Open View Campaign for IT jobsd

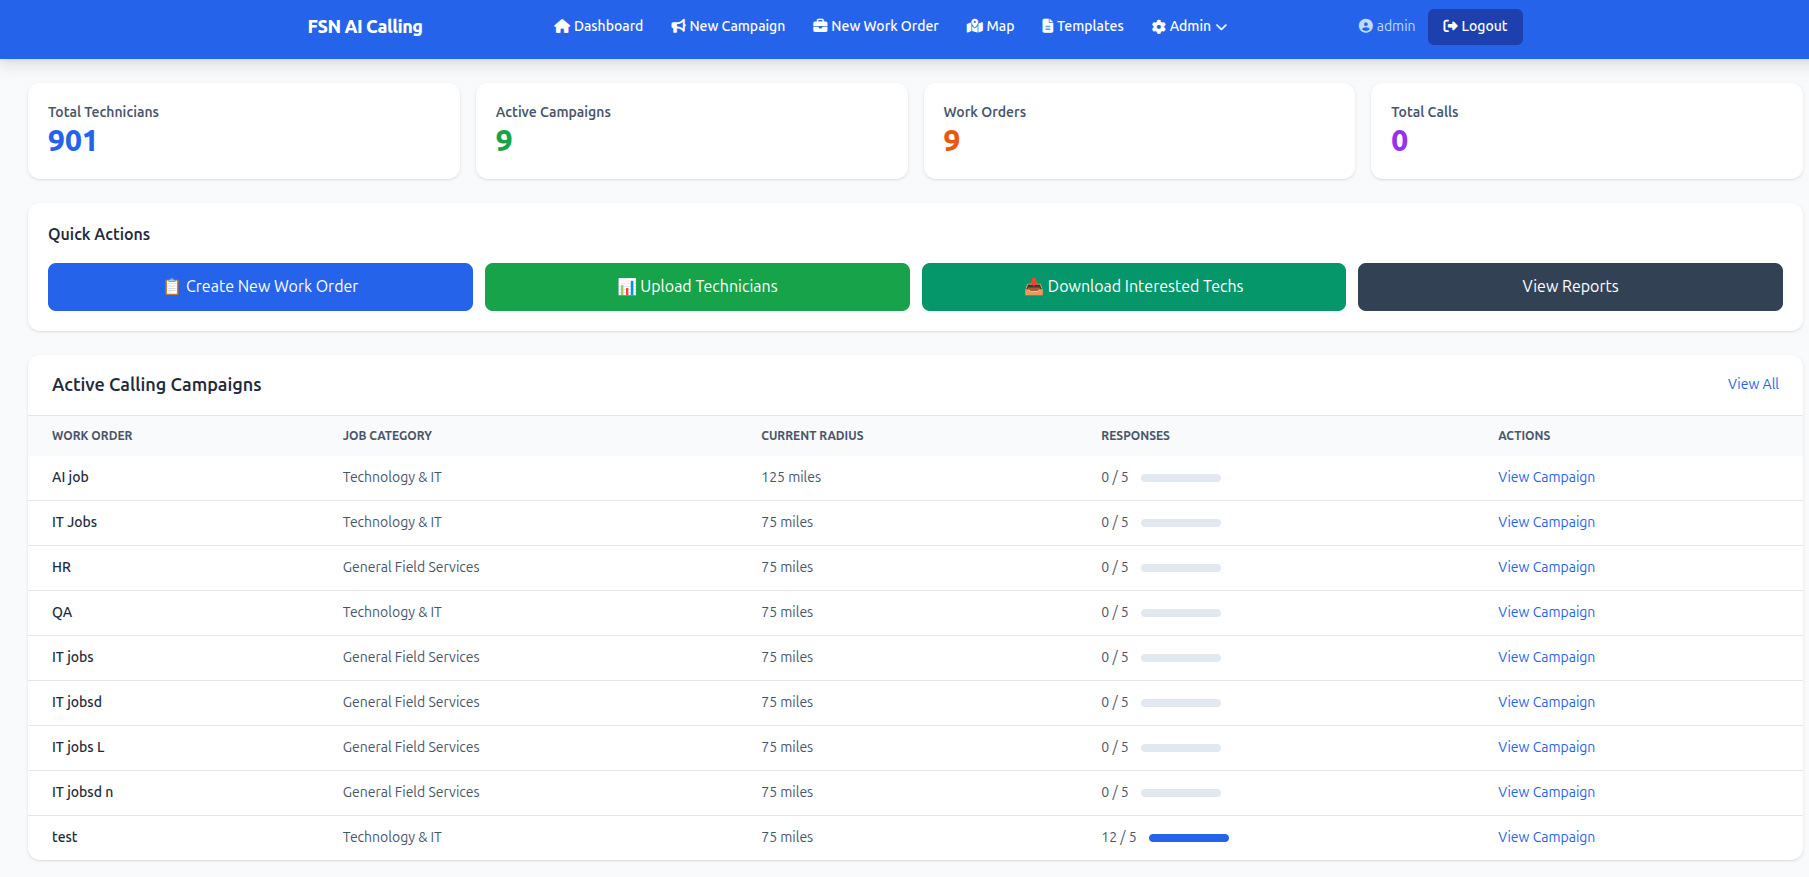pyautogui.click(x=1546, y=702)
